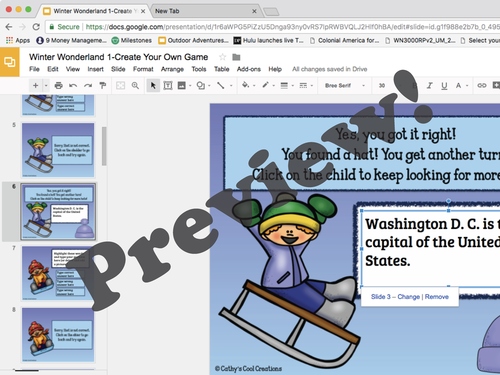Viewport: 500px width, 375px height.
Task: Open the Insert menu
Action: pos(95,69)
